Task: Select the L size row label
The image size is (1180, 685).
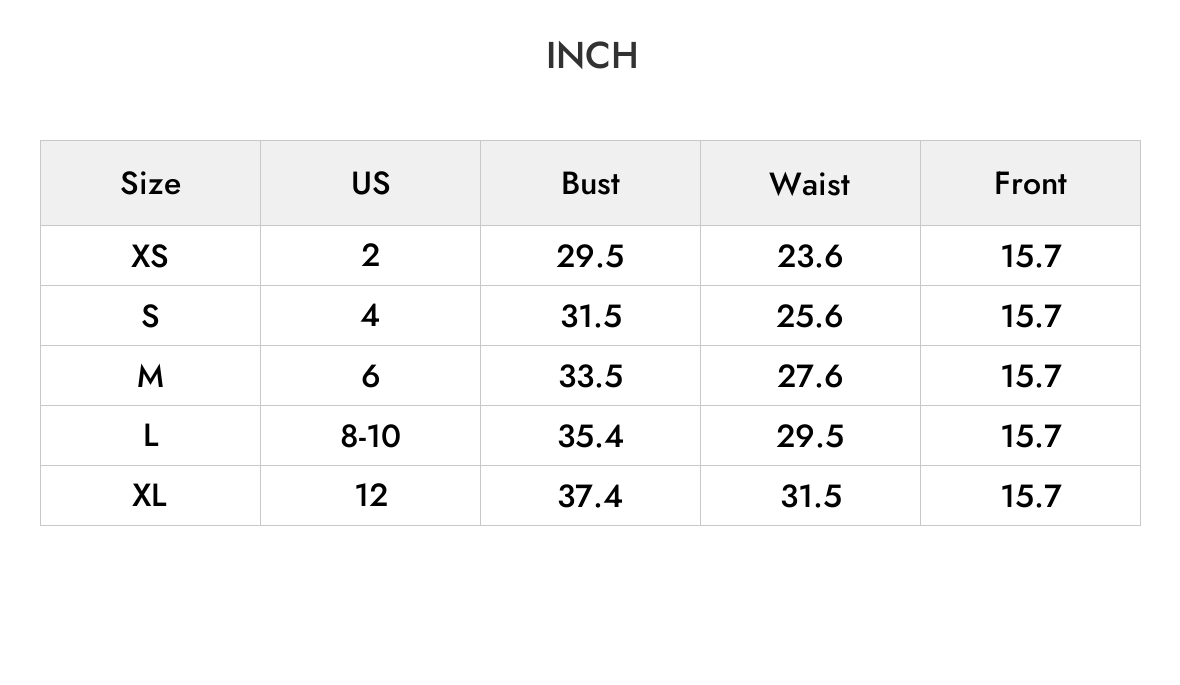Action: click(151, 436)
